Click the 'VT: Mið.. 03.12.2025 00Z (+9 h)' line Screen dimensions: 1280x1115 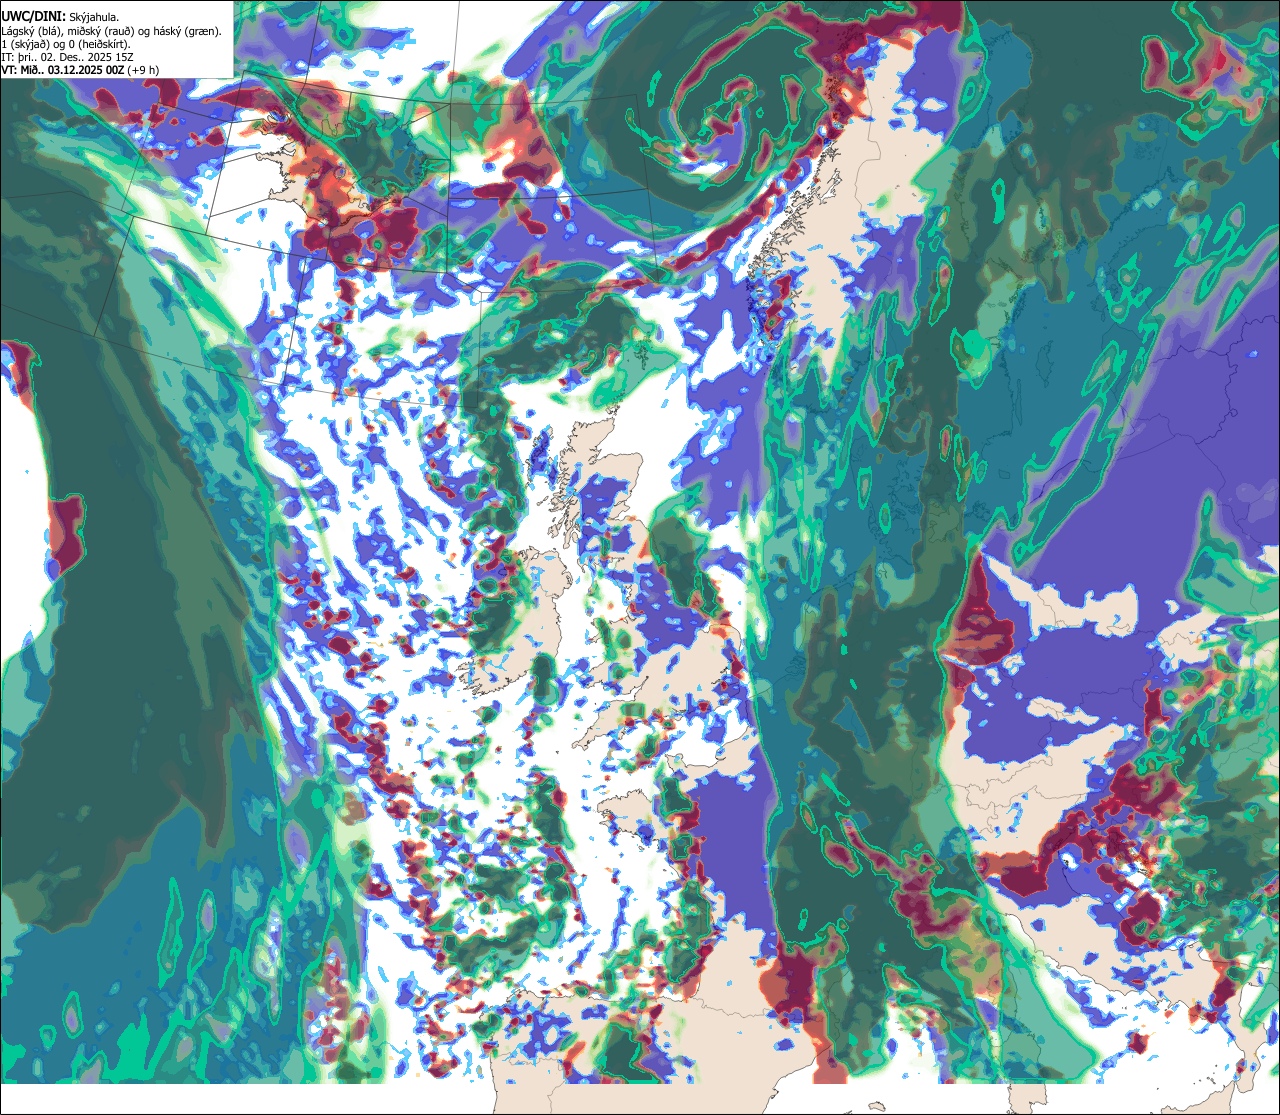tap(80, 70)
